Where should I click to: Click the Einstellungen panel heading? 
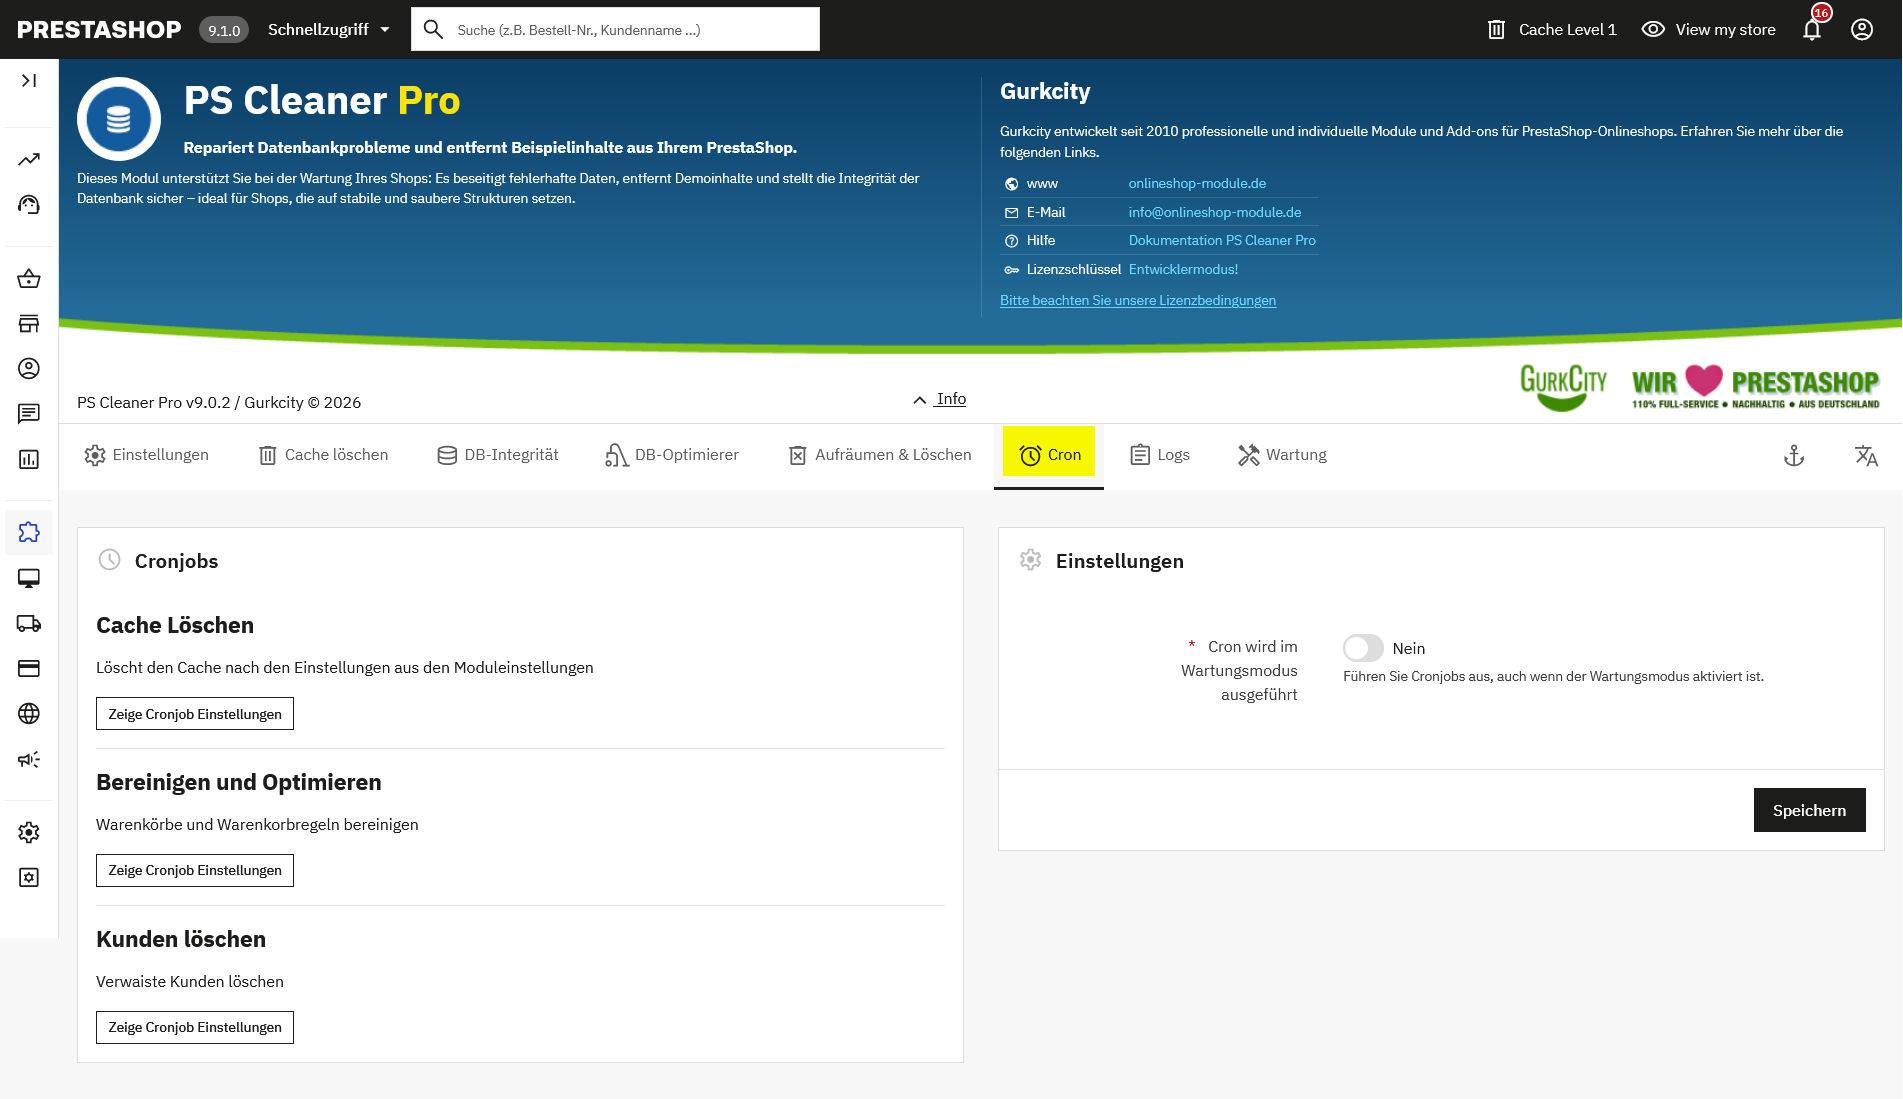pyautogui.click(x=1120, y=561)
